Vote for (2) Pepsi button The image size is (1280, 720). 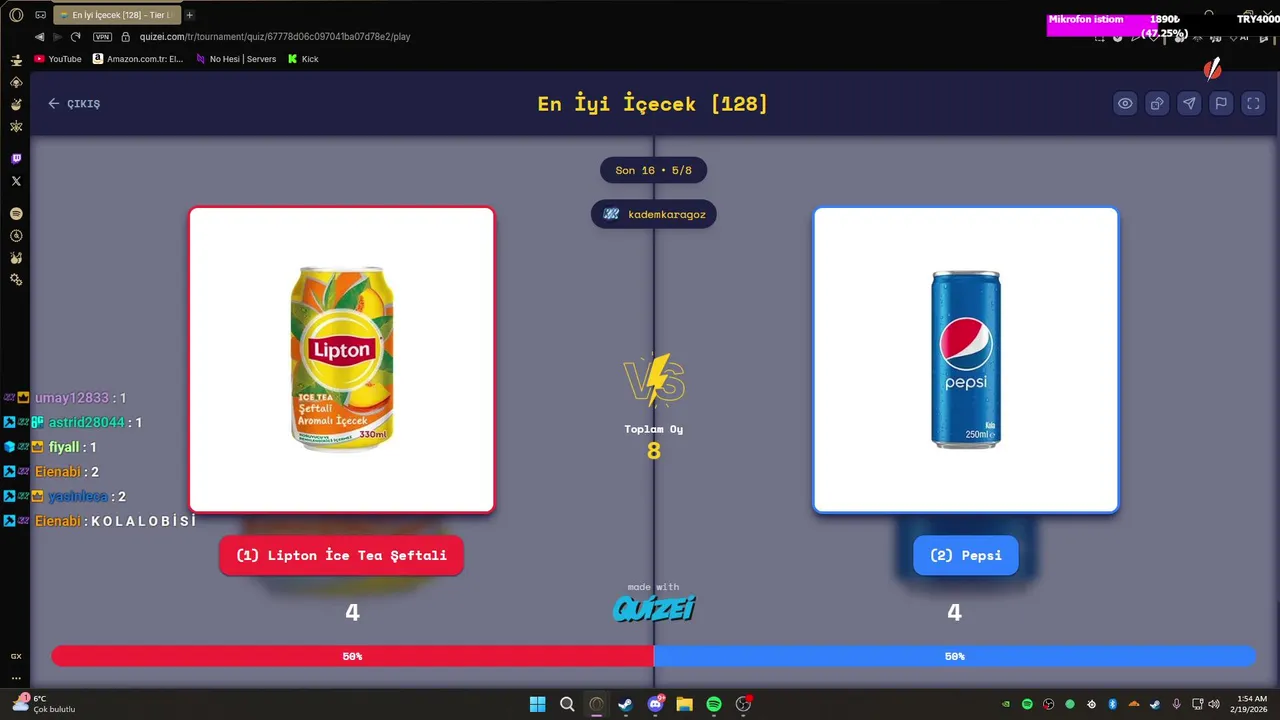coord(965,555)
